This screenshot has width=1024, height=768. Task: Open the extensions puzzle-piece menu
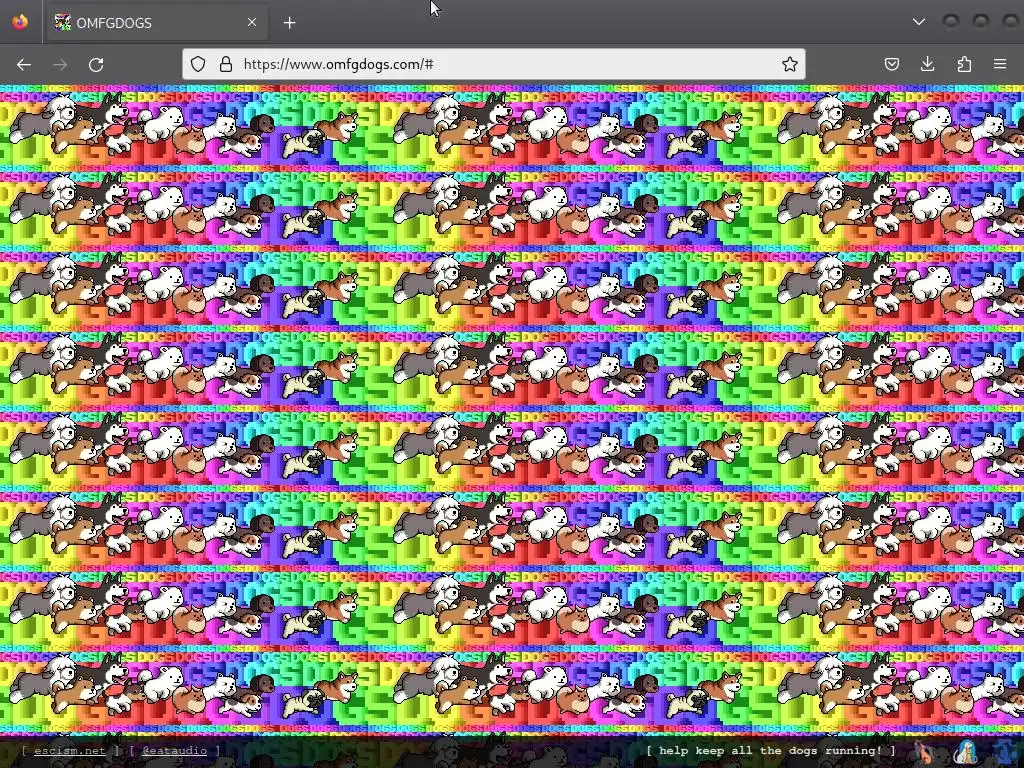(964, 64)
